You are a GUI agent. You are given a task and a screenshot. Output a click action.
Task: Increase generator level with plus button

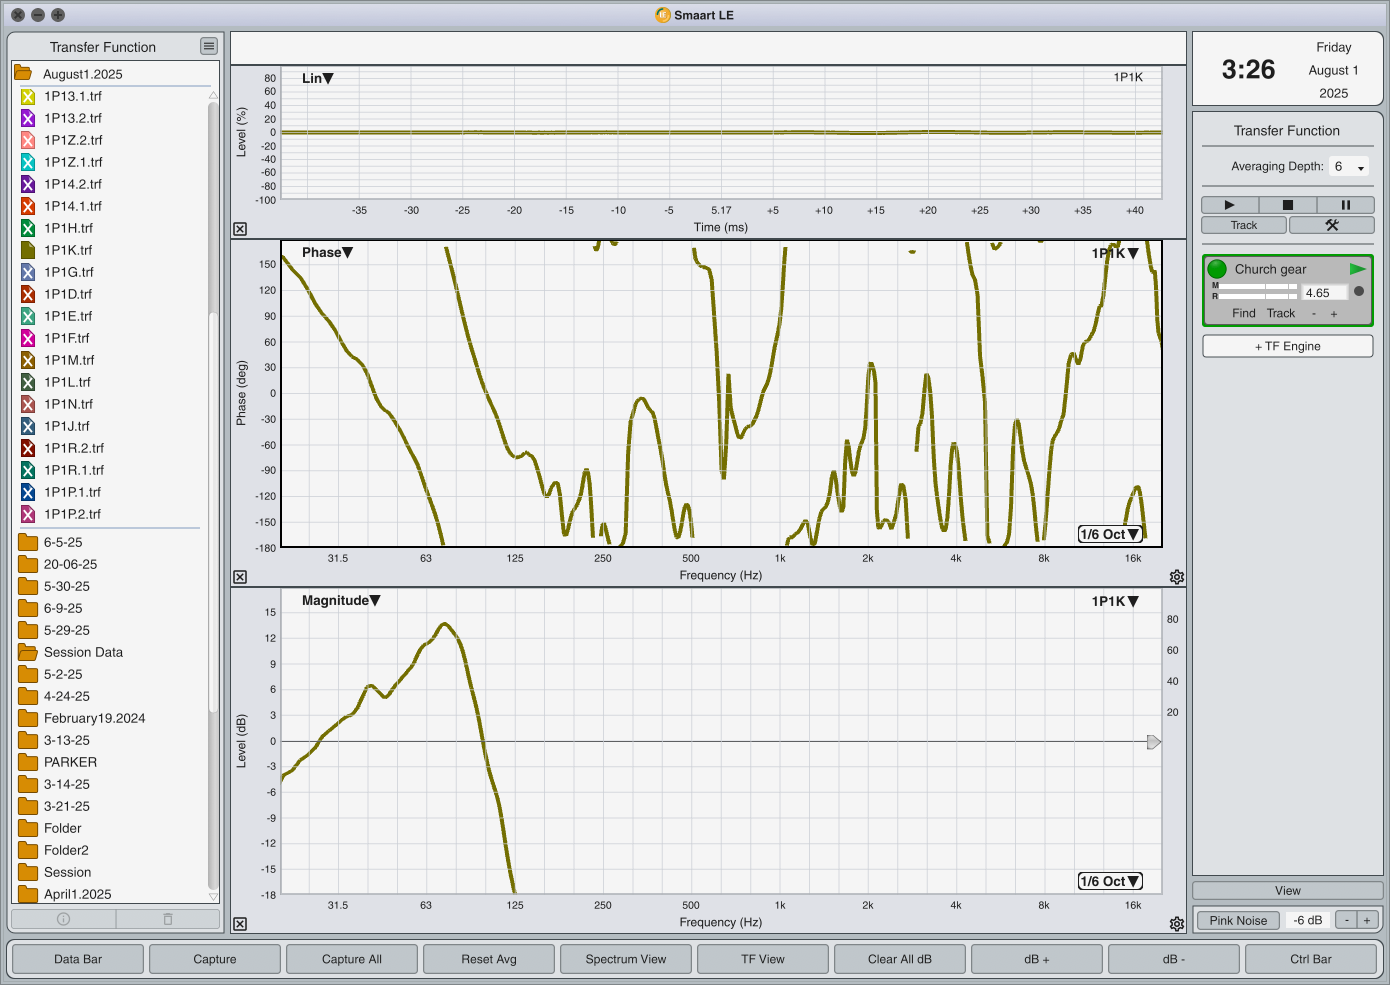coord(1367,920)
